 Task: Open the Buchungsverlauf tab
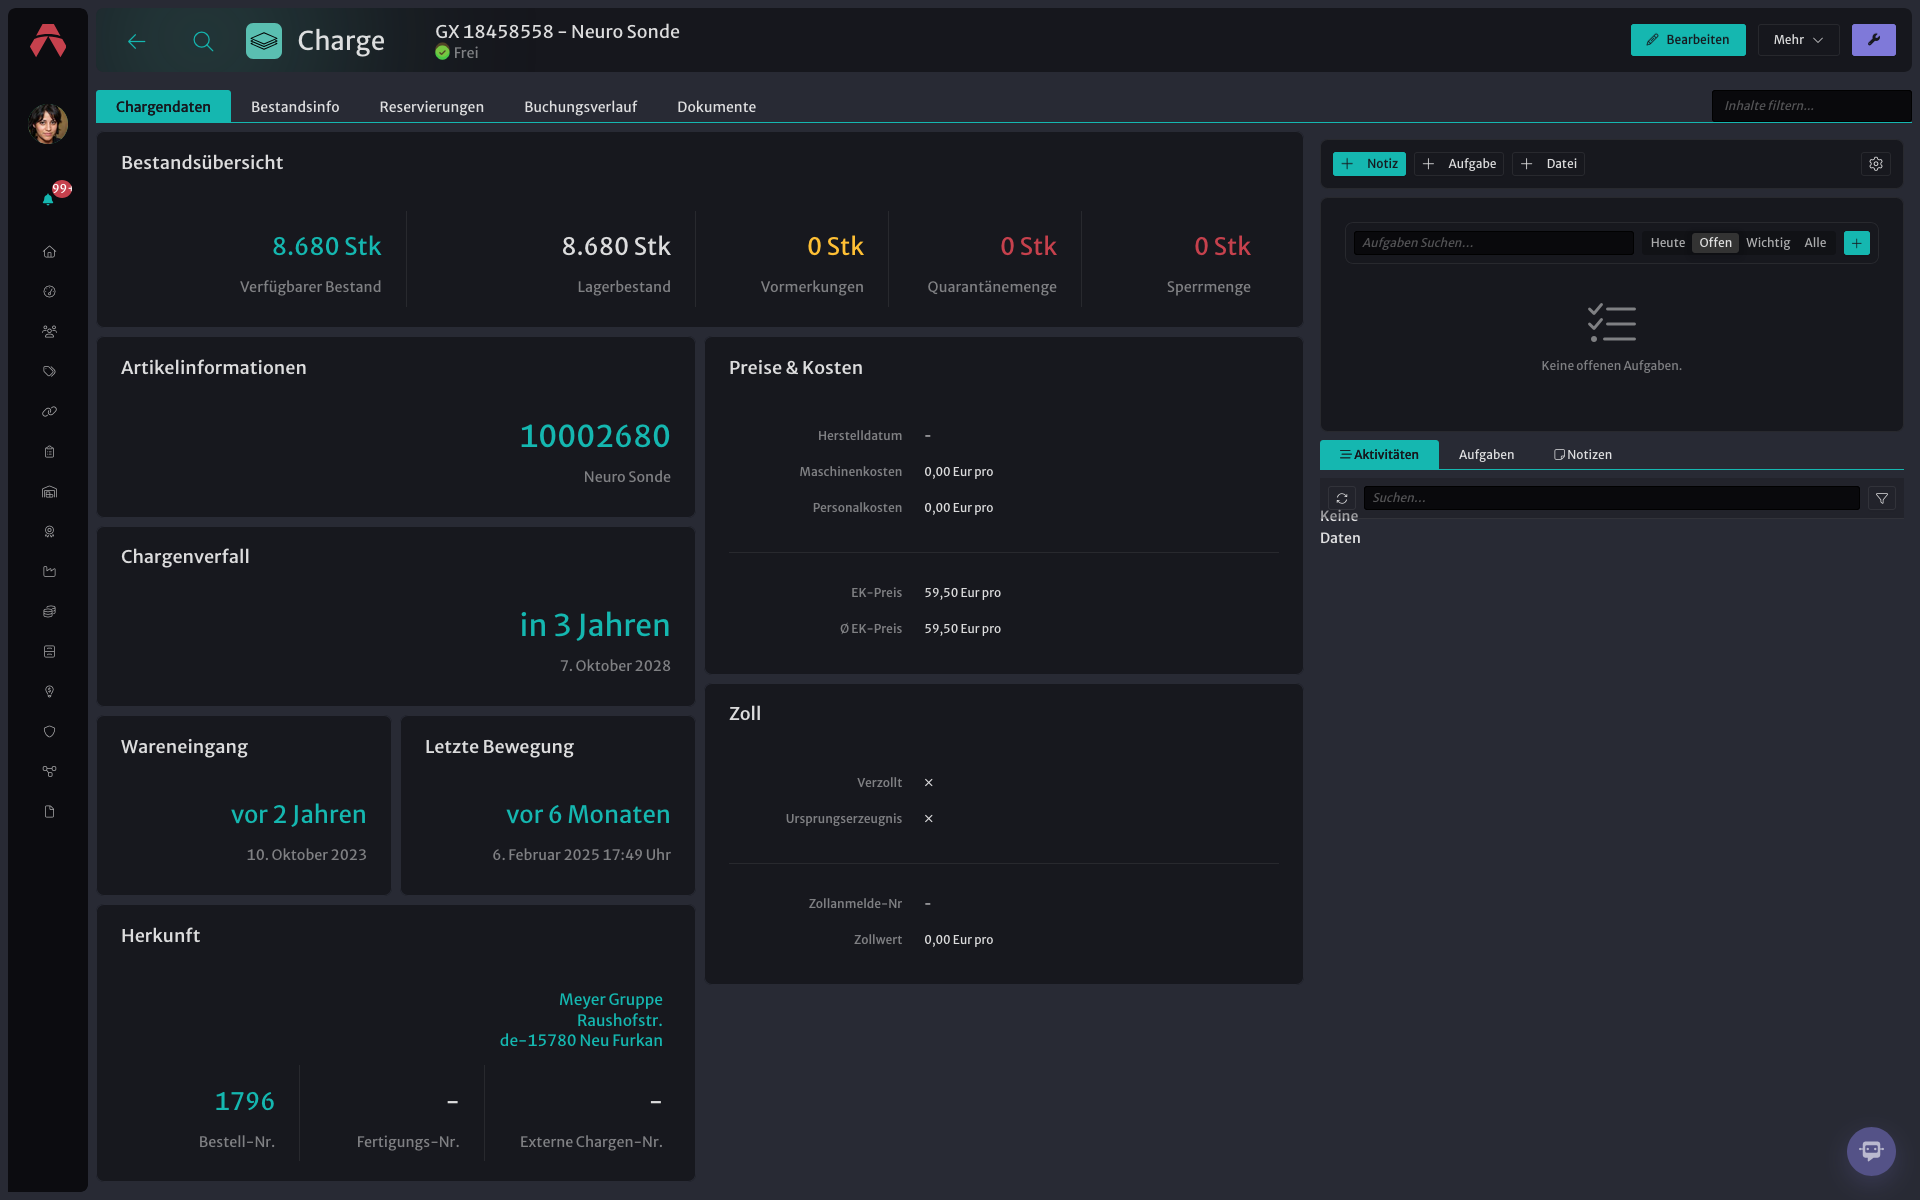pyautogui.click(x=580, y=107)
